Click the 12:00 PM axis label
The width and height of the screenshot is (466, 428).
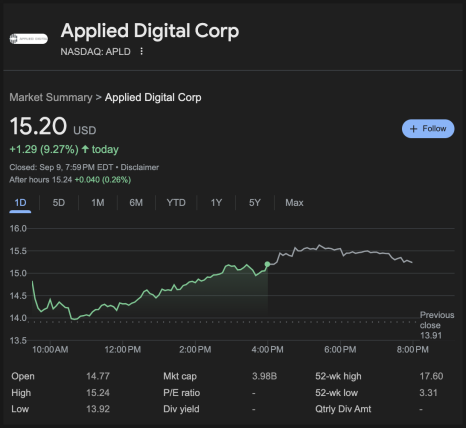pos(123,349)
